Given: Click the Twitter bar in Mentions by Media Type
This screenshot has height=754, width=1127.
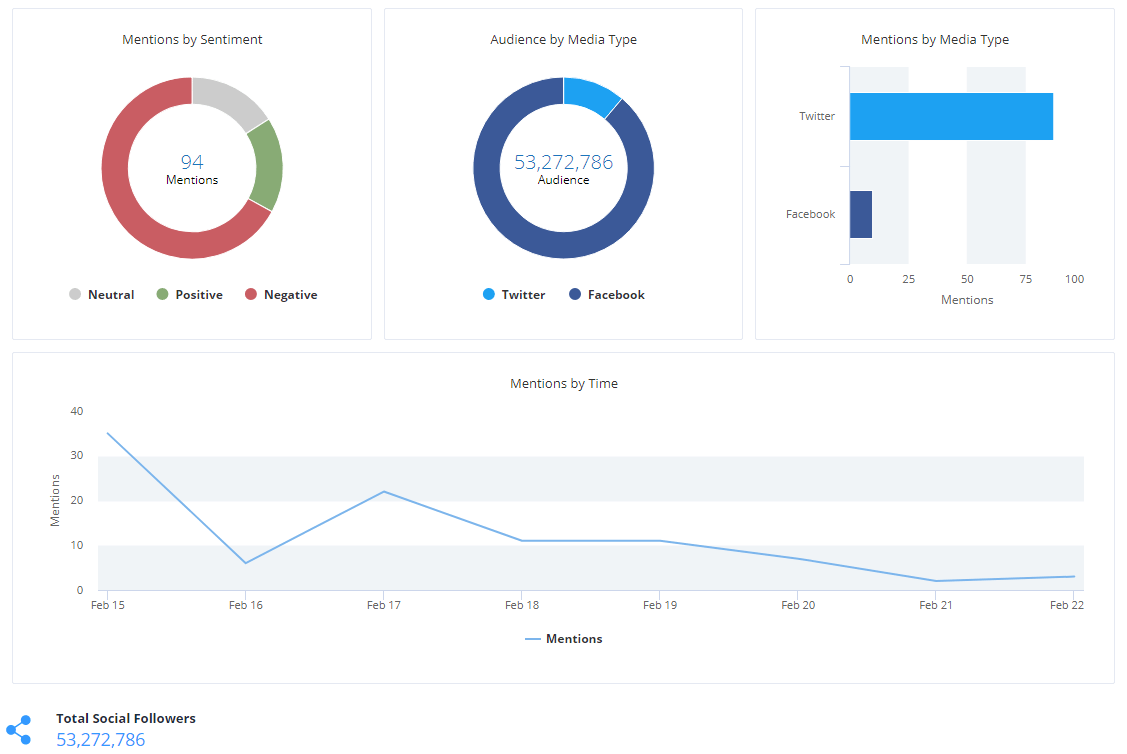Looking at the screenshot, I should 950,115.
